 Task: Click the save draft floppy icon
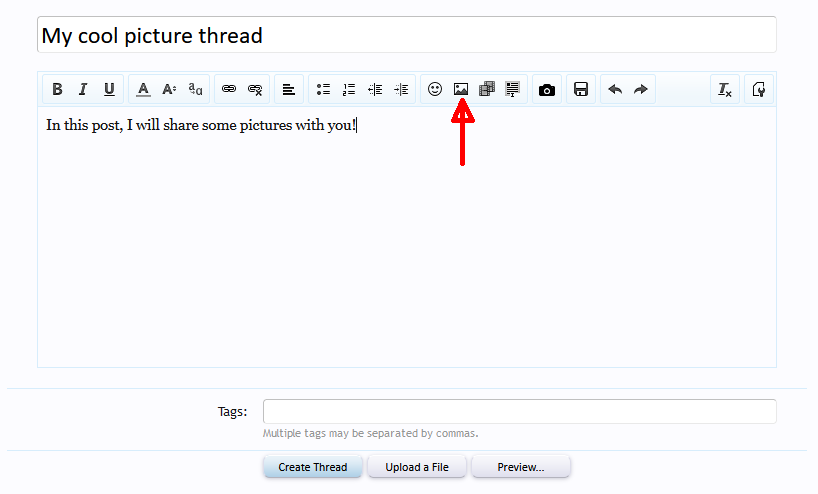click(581, 89)
